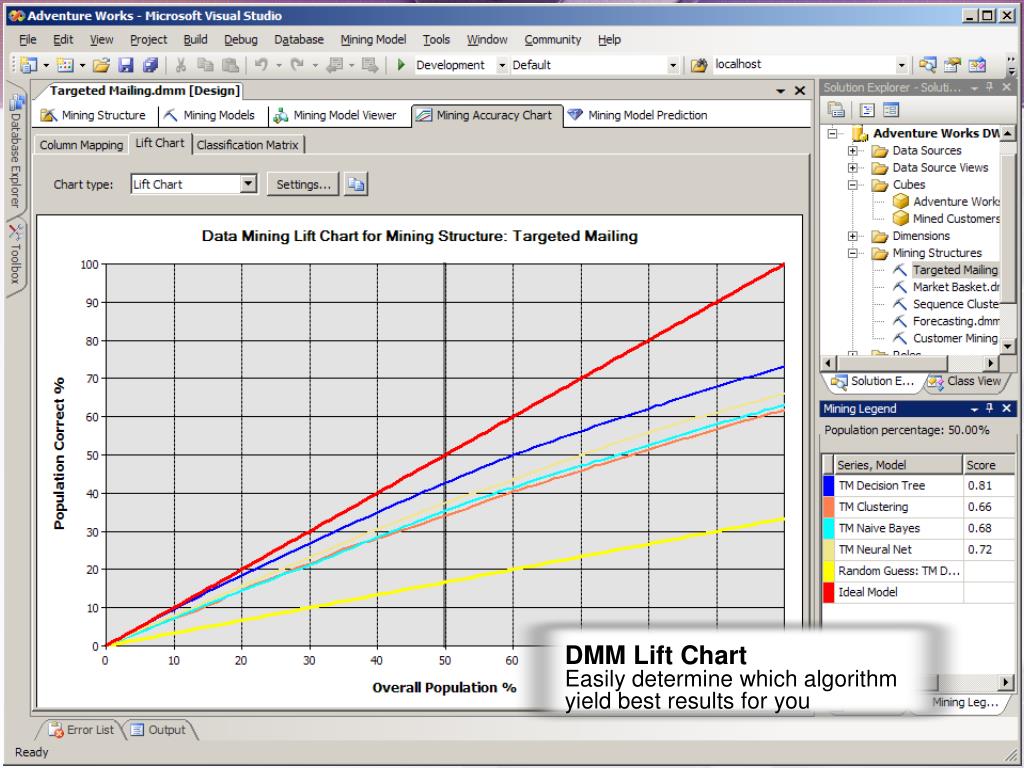Copy the graph with the icon beside Settings
The image size is (1024, 768).
click(x=356, y=184)
